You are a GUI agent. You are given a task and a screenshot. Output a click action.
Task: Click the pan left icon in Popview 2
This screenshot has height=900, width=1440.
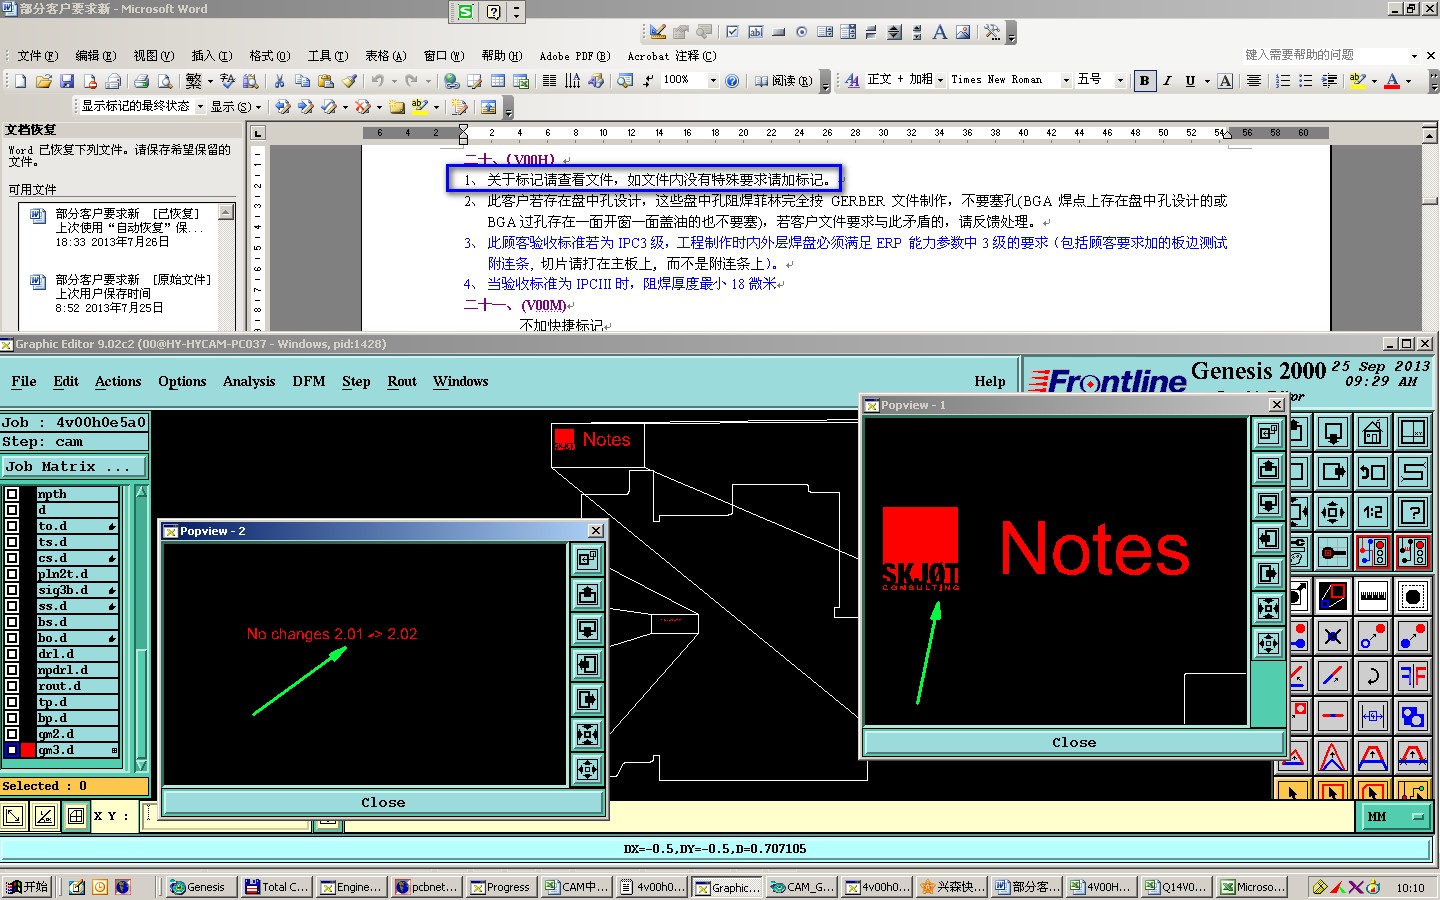coord(588,665)
